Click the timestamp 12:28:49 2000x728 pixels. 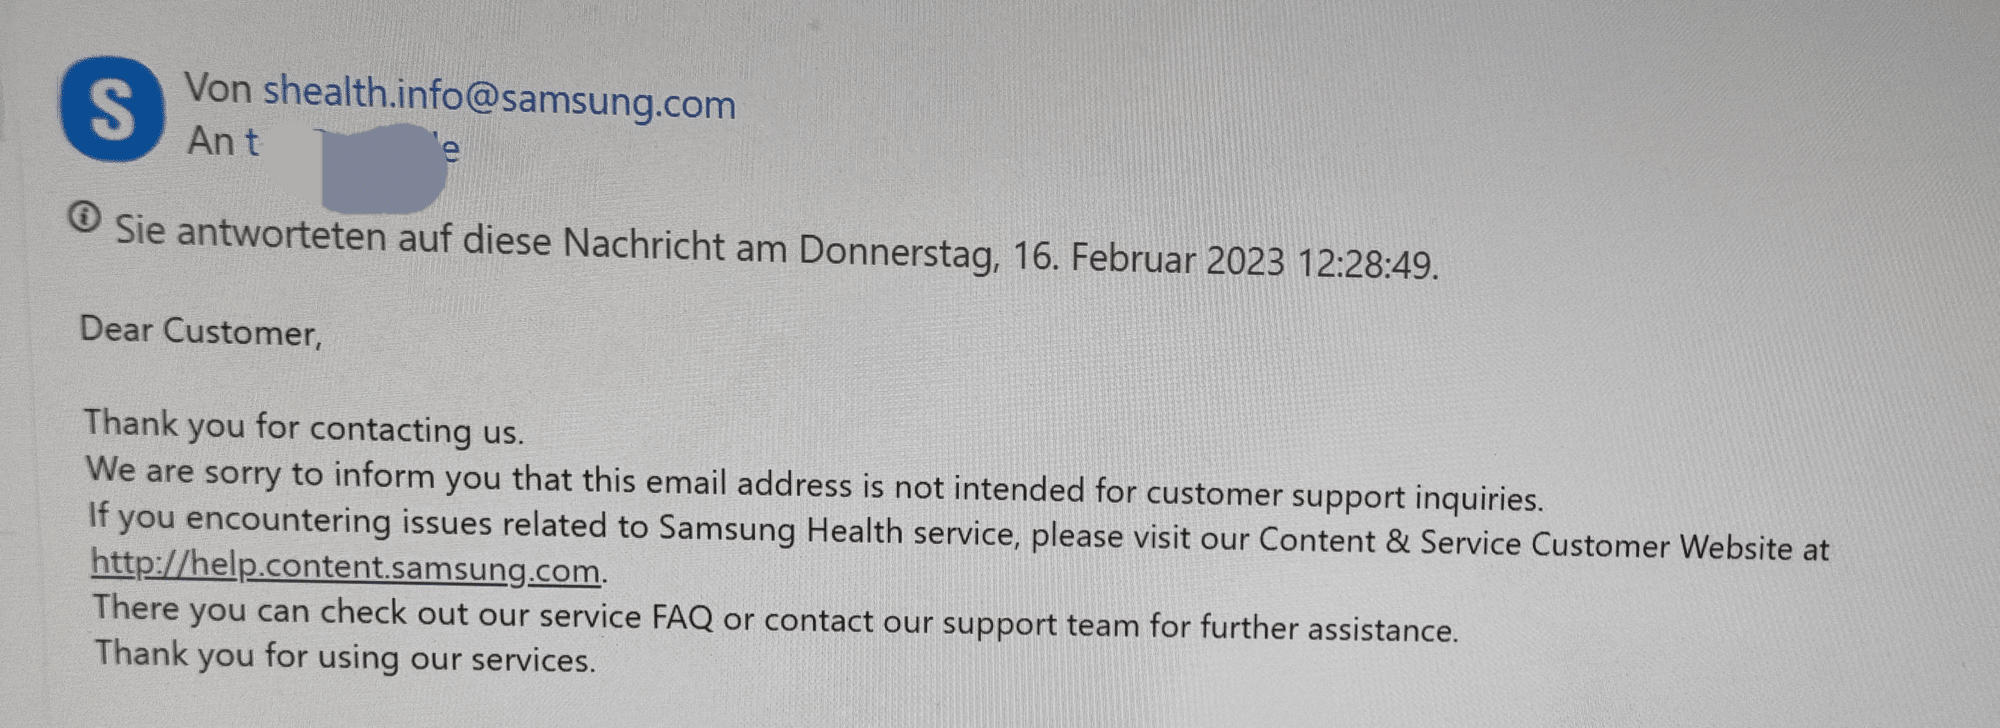pyautogui.click(x=1367, y=265)
